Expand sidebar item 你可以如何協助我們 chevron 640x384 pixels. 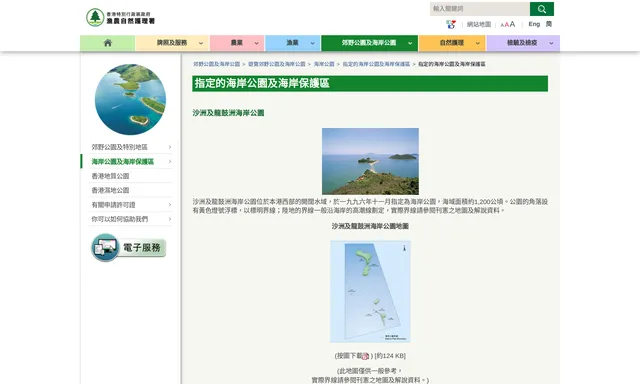point(170,219)
